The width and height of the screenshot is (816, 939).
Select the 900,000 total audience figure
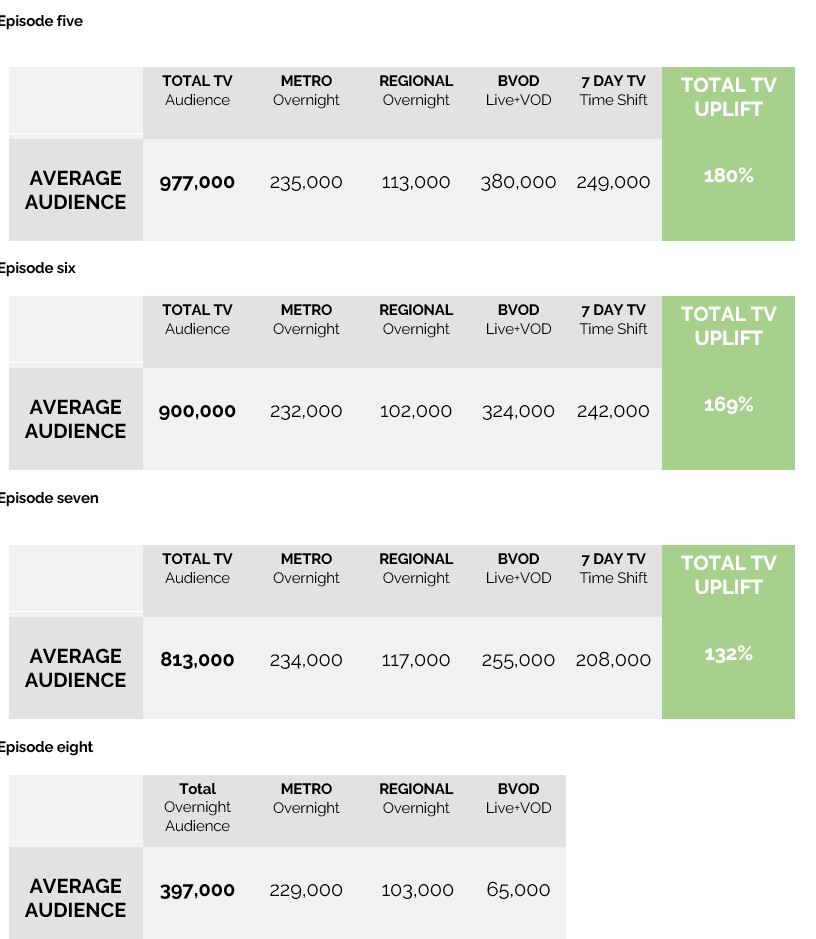coord(197,411)
